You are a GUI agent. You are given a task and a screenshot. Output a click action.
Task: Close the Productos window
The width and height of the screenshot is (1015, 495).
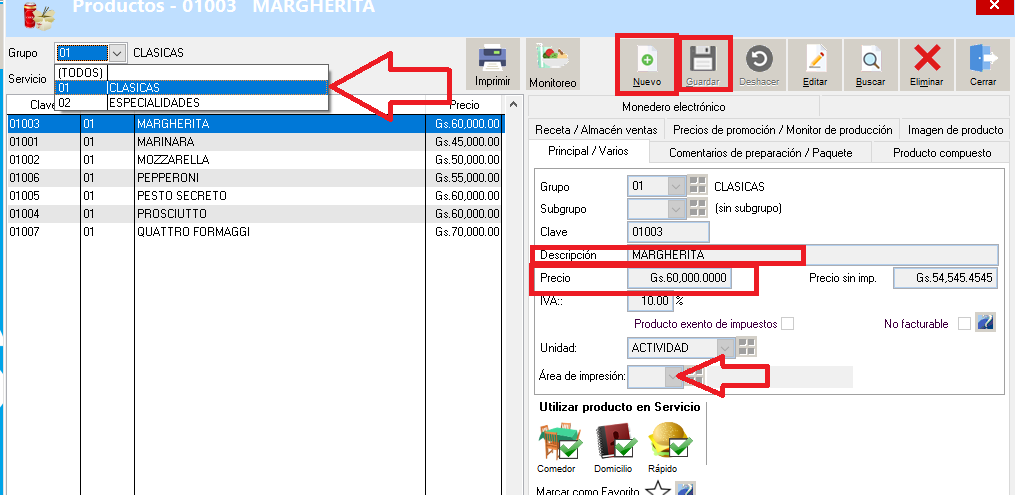click(995, 6)
